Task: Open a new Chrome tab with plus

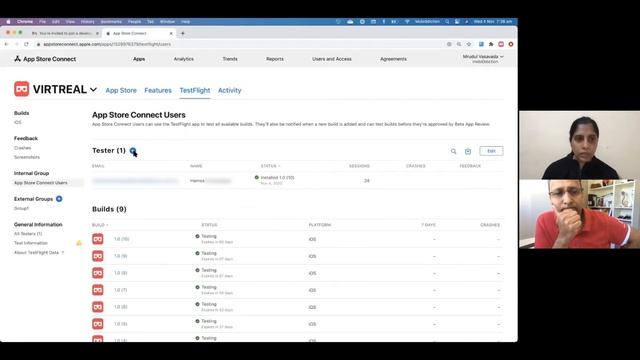Action: [x=182, y=33]
